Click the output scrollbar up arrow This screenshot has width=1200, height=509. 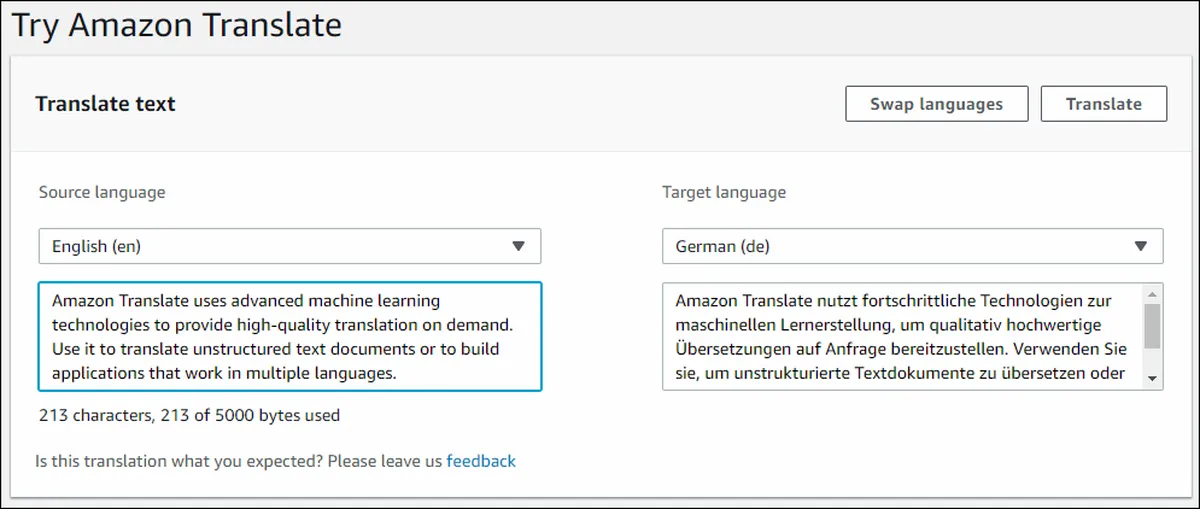pos(1152,294)
